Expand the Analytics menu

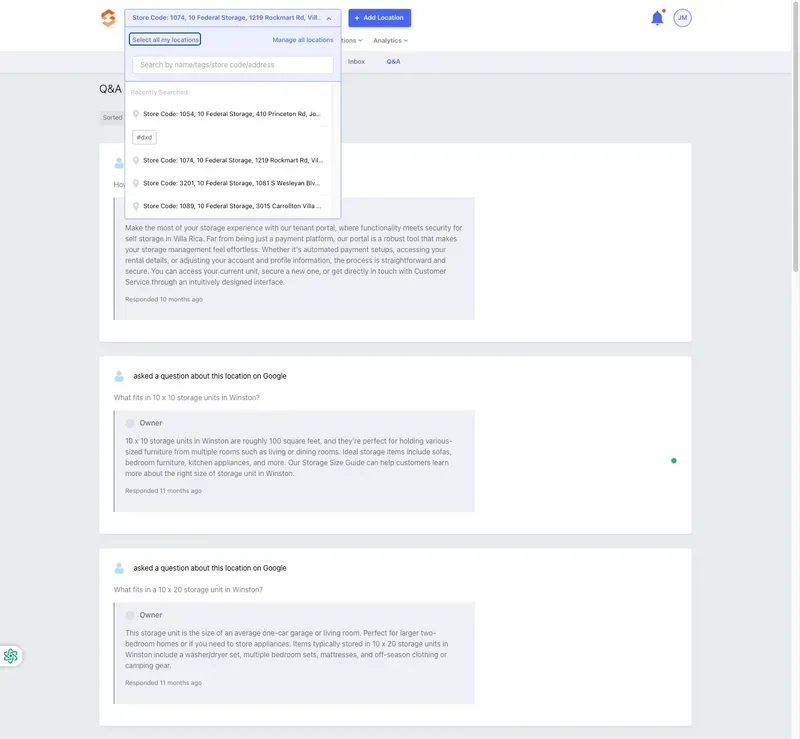(390, 40)
